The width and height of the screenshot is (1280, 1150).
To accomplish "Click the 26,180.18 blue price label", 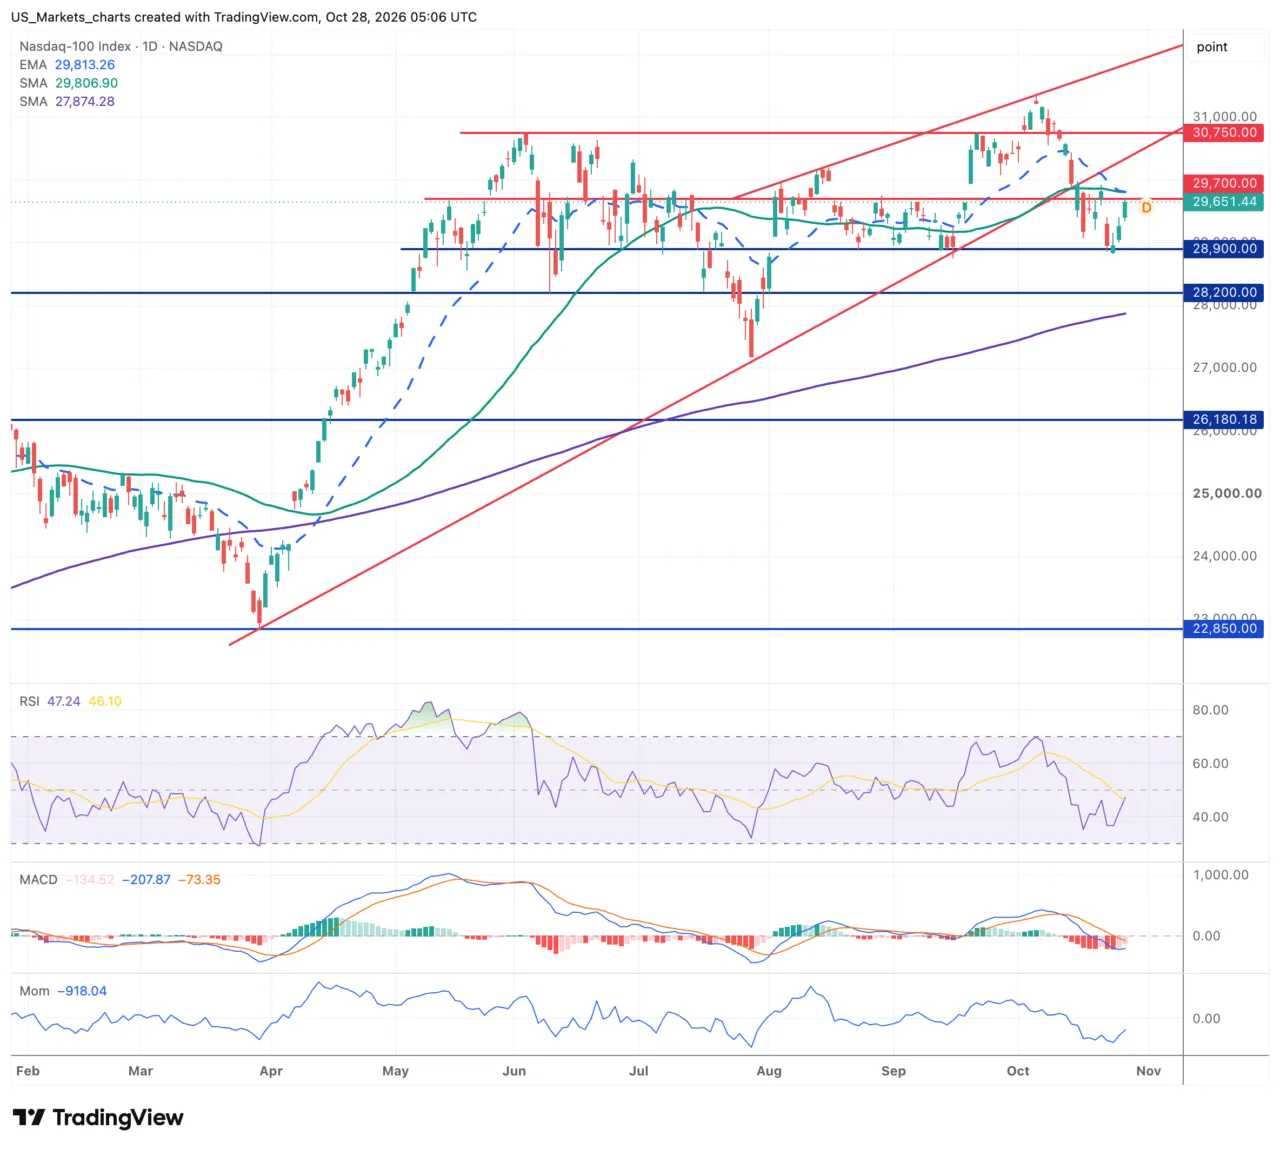I will pyautogui.click(x=1224, y=420).
